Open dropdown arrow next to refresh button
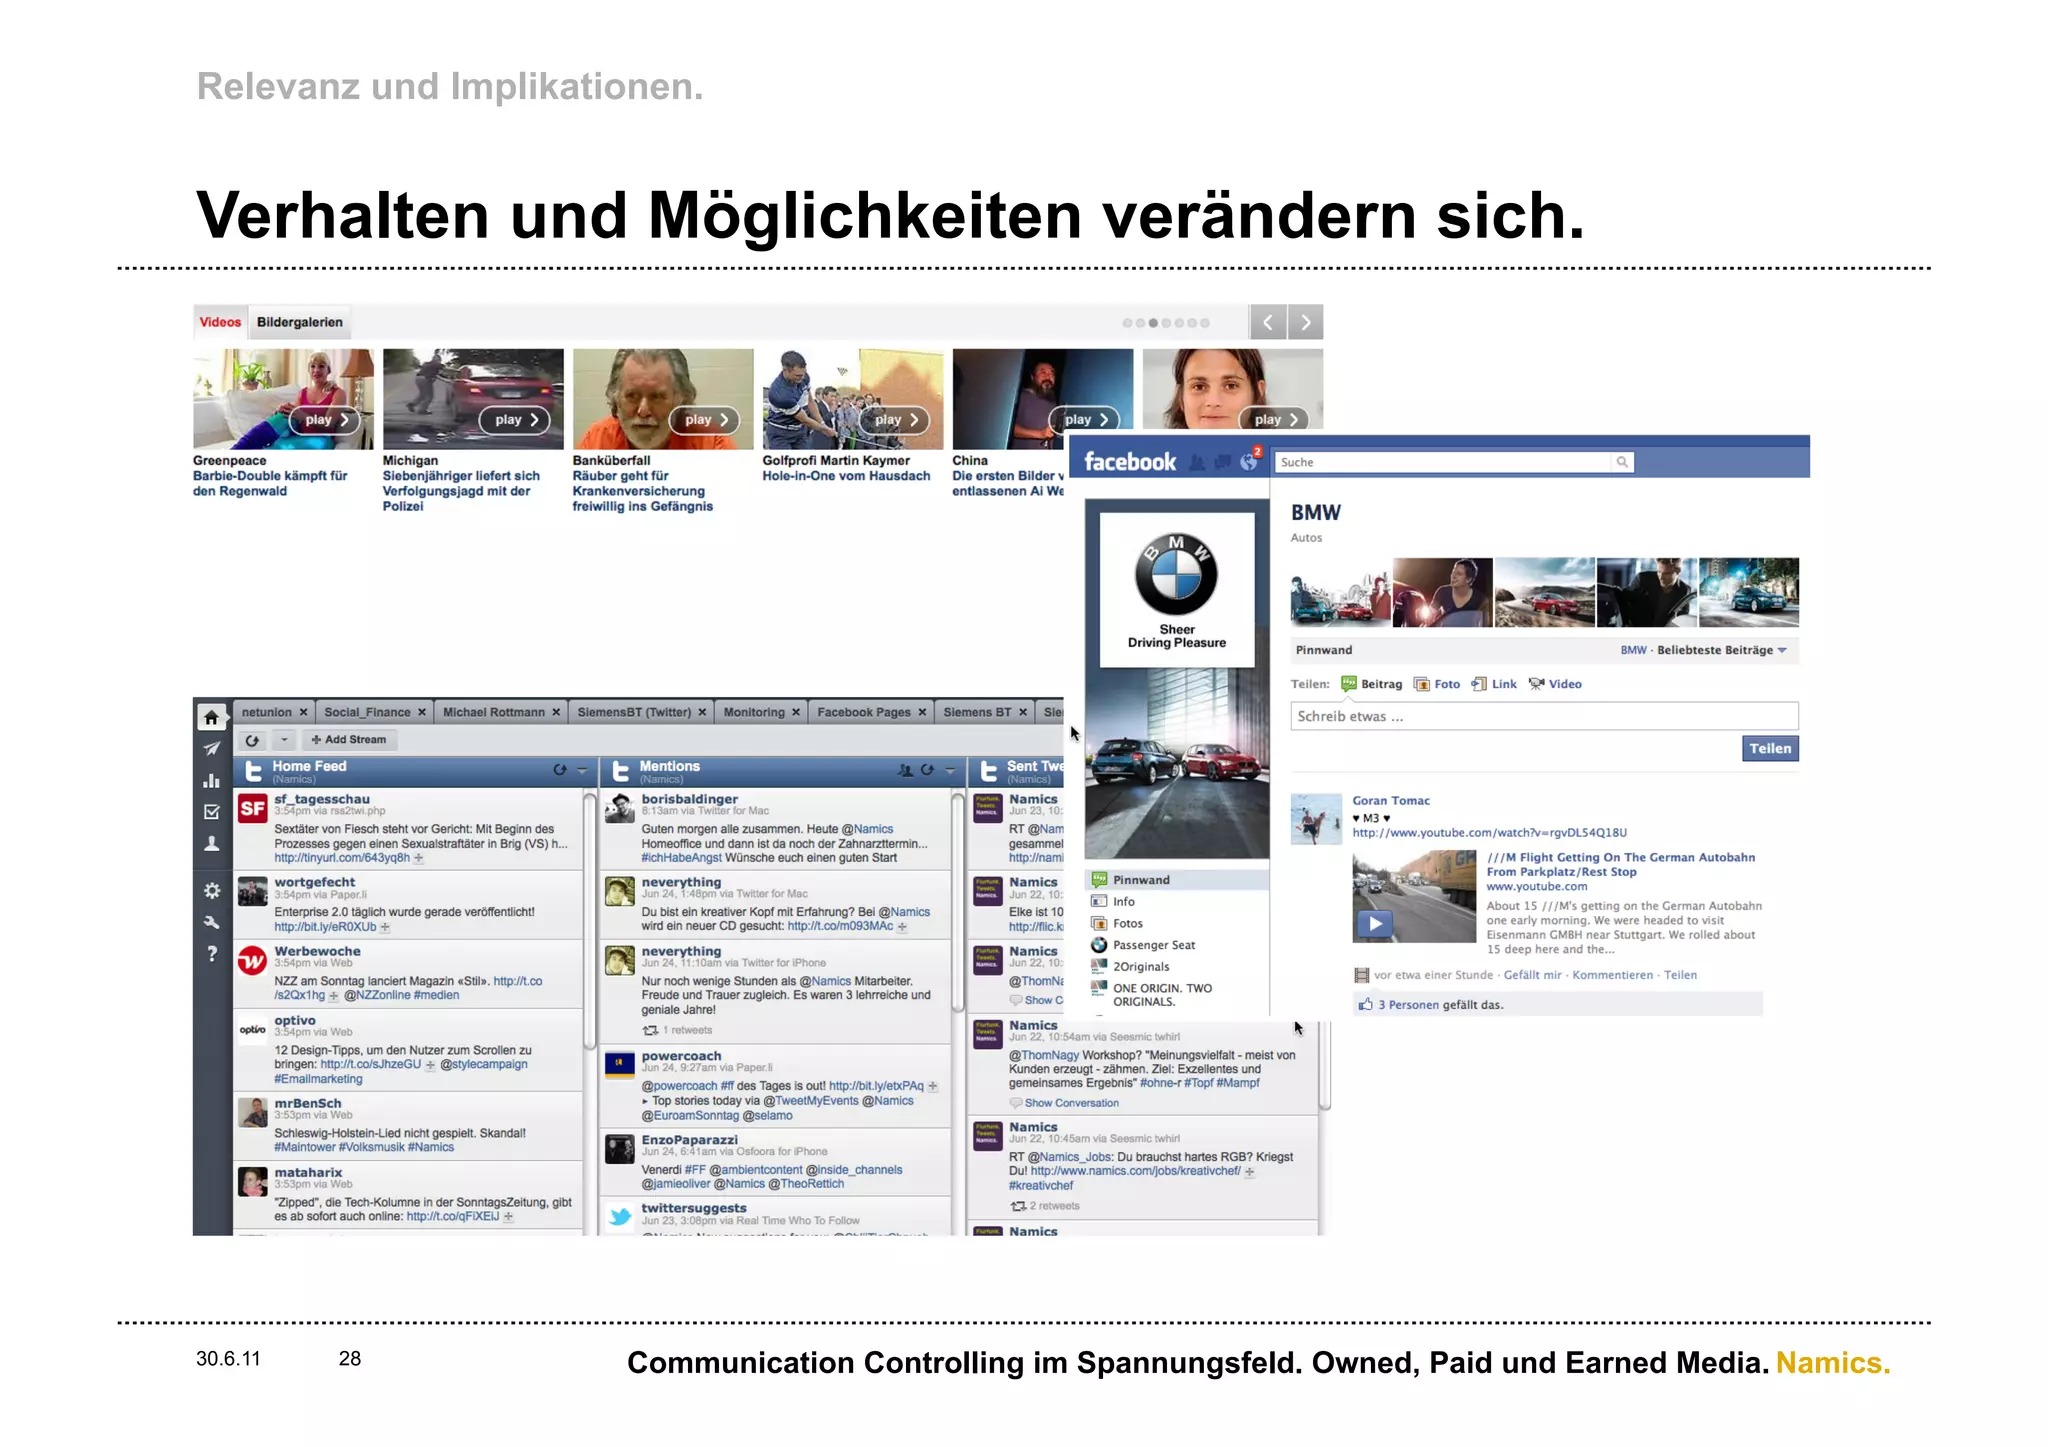2048x1447 pixels. 284,740
